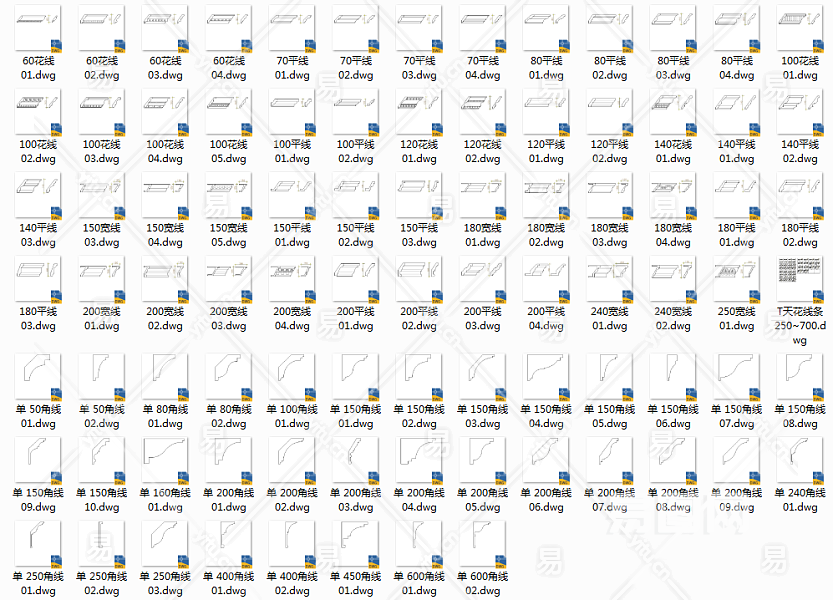Viewport: 833px width, 600px height.
Task: Select the 250宽线 01.dwg file icon
Action: click(x=737, y=279)
